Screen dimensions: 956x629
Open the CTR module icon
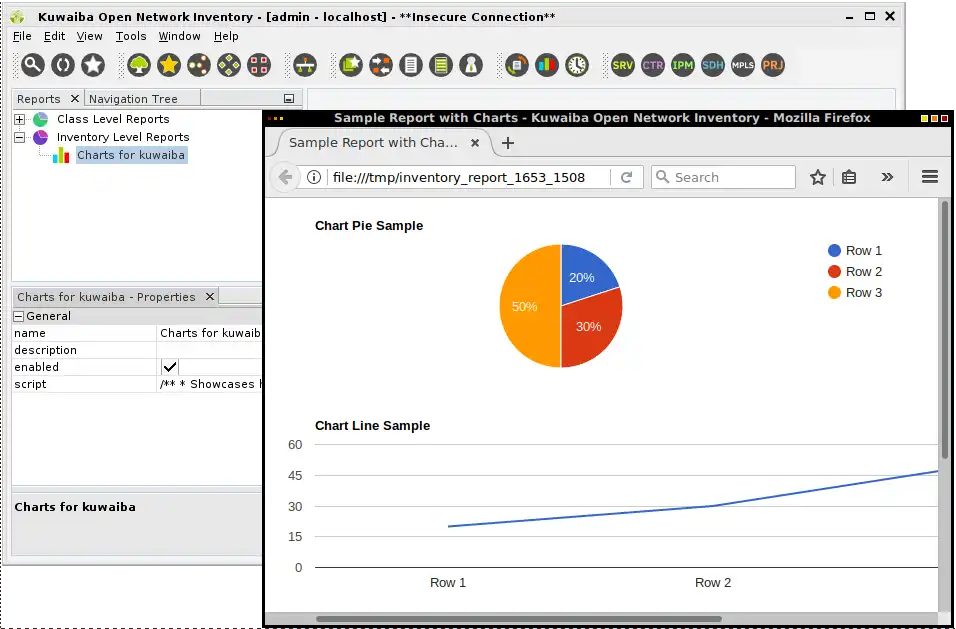tap(652, 65)
